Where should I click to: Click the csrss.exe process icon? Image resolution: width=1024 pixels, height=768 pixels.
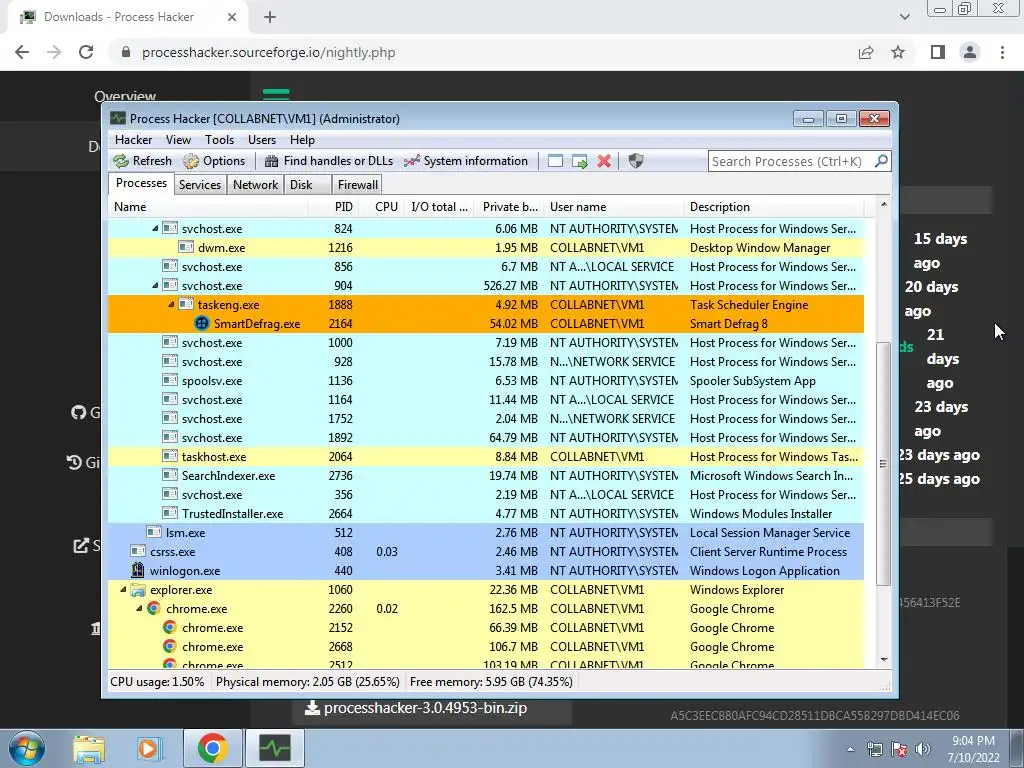[x=138, y=551]
